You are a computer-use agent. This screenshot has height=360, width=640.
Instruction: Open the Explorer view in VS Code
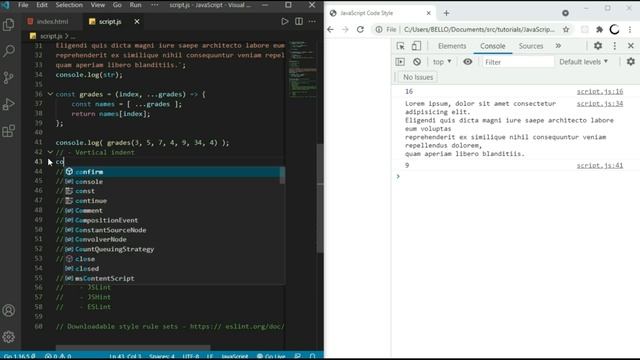[x=9, y=24]
